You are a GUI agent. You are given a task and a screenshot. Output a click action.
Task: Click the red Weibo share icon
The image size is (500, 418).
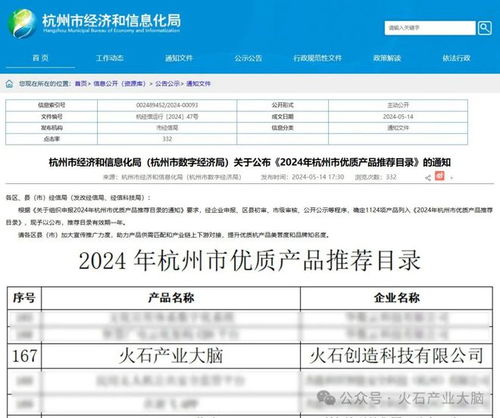tap(440, 176)
